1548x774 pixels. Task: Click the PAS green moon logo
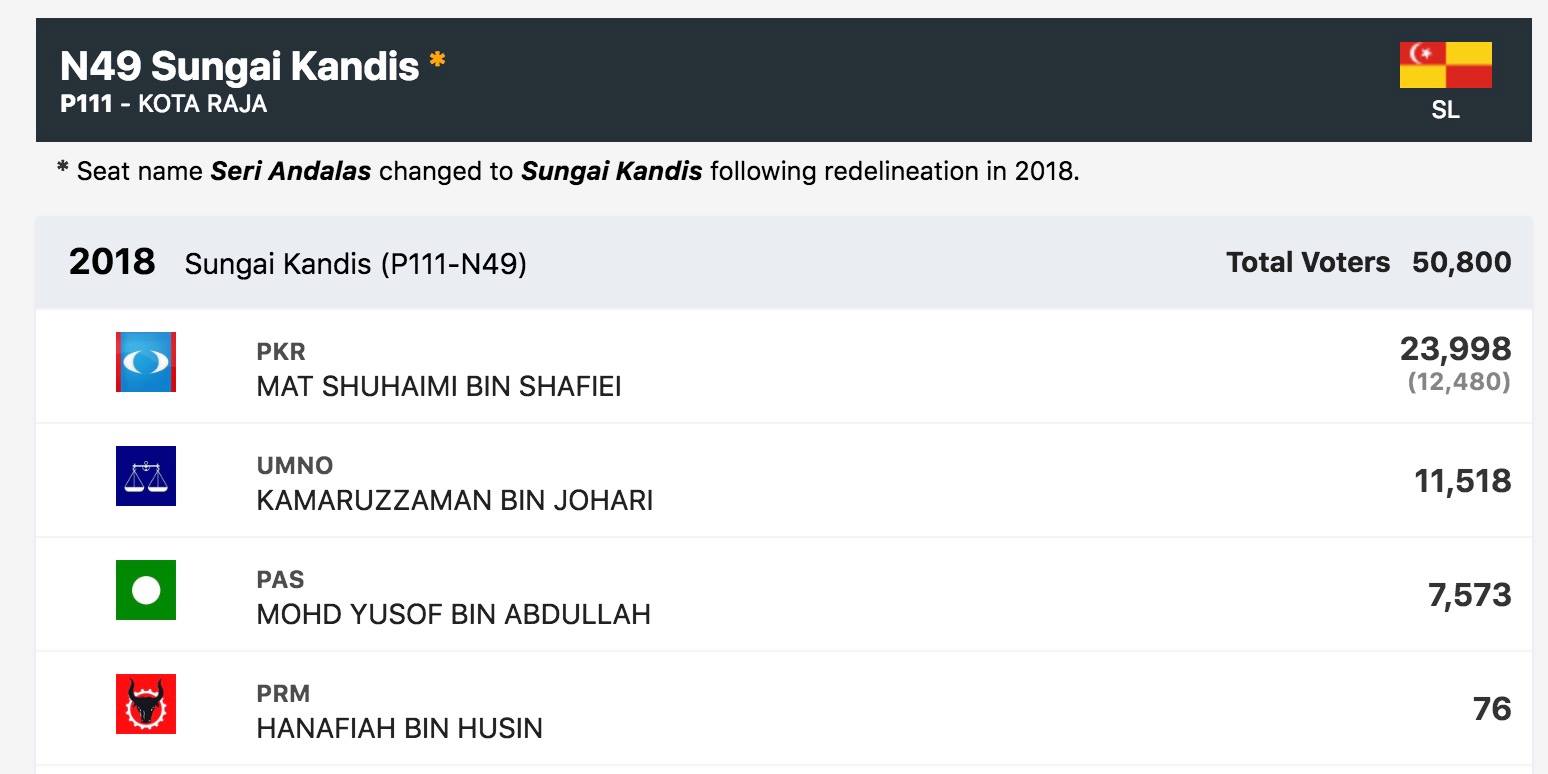(146, 590)
